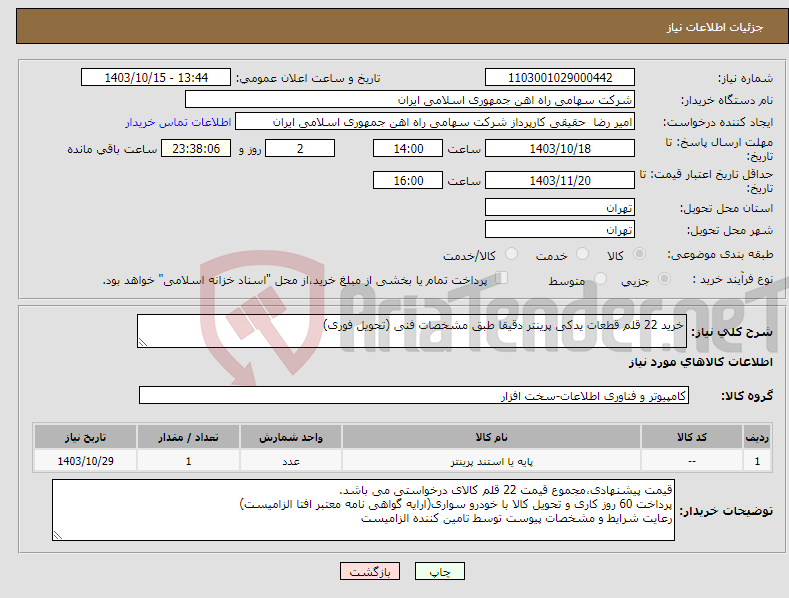Click the عدد unit cell
789x598 pixels.
click(x=291, y=461)
